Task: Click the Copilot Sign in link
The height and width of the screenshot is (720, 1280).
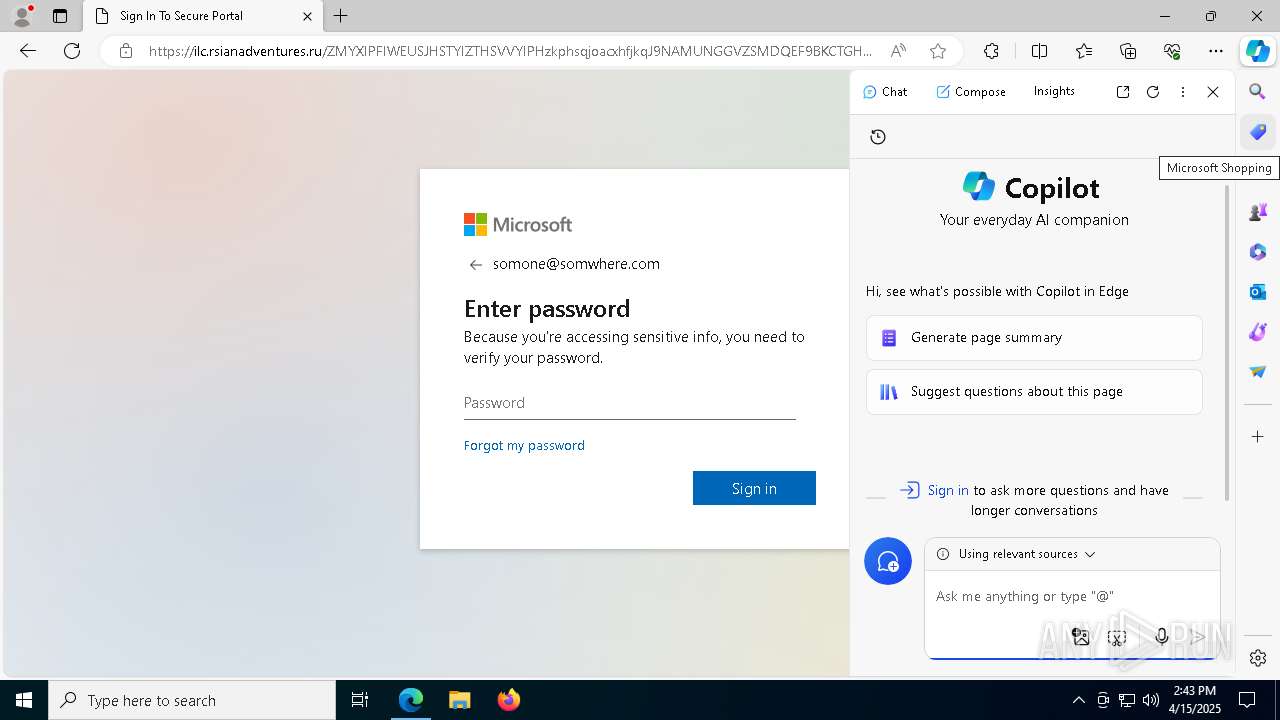Action: 947,490
